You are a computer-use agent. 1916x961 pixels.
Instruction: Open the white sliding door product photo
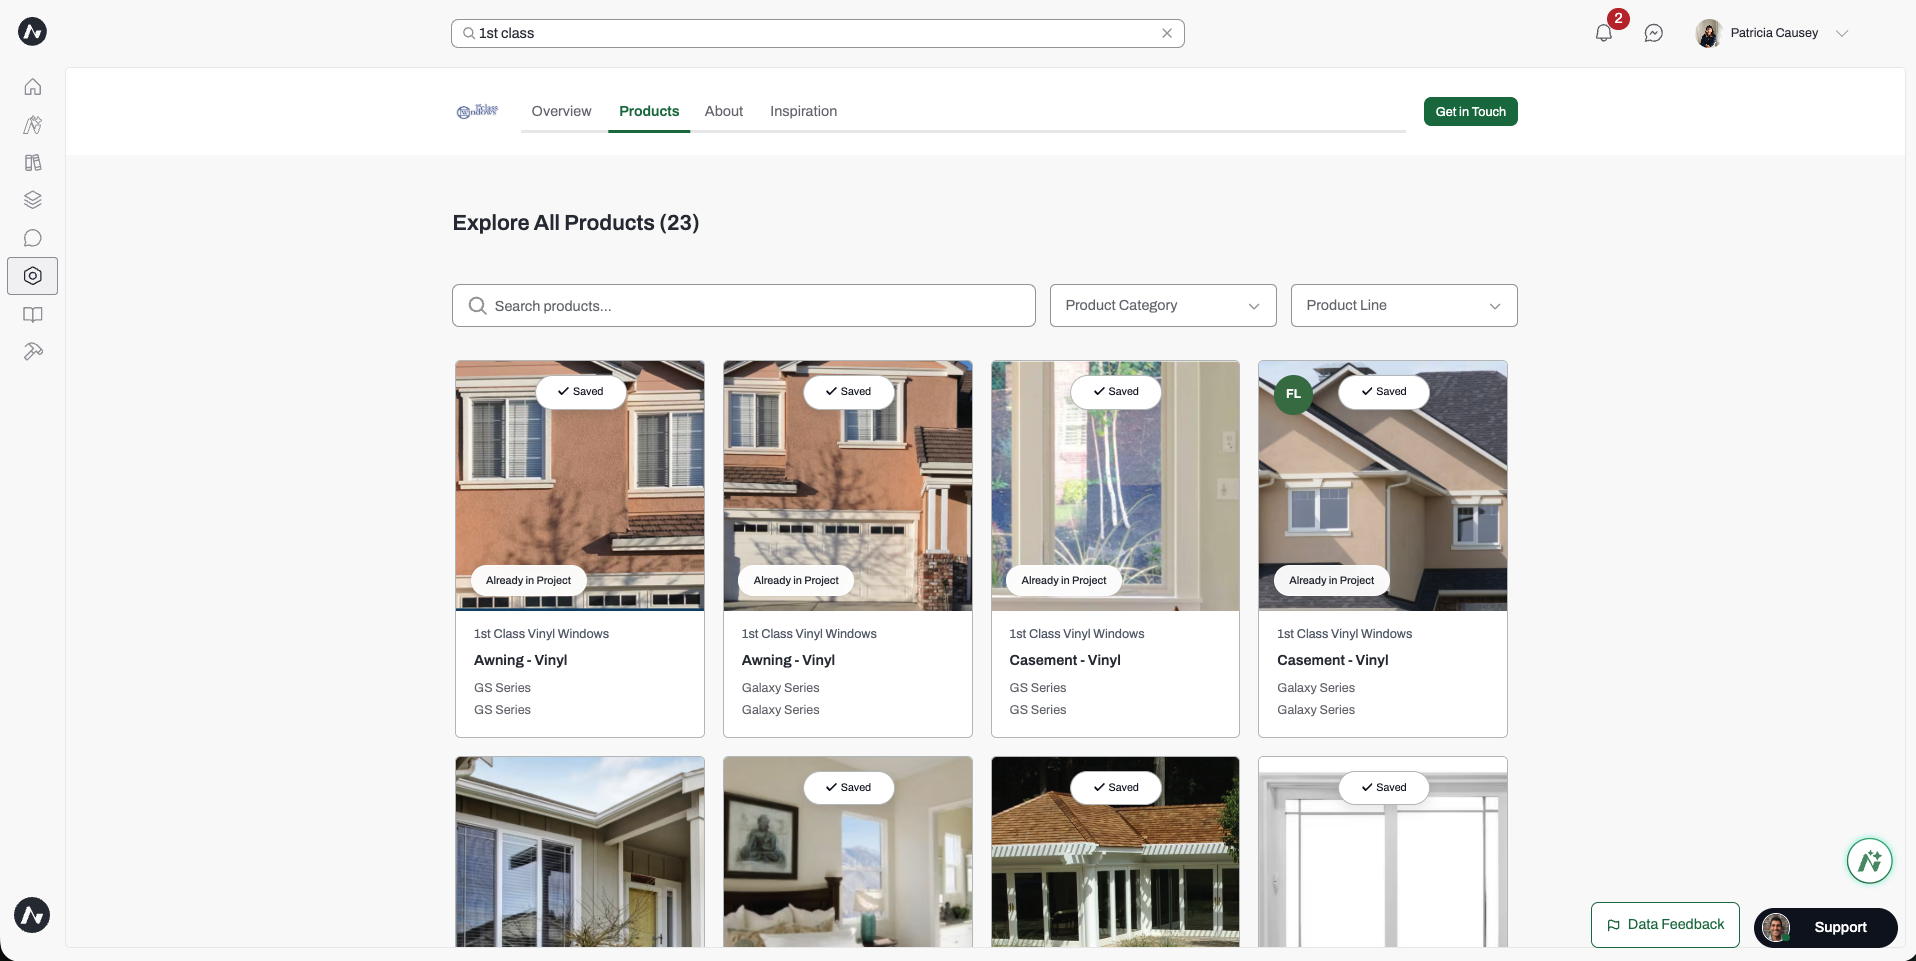pyautogui.click(x=1383, y=852)
